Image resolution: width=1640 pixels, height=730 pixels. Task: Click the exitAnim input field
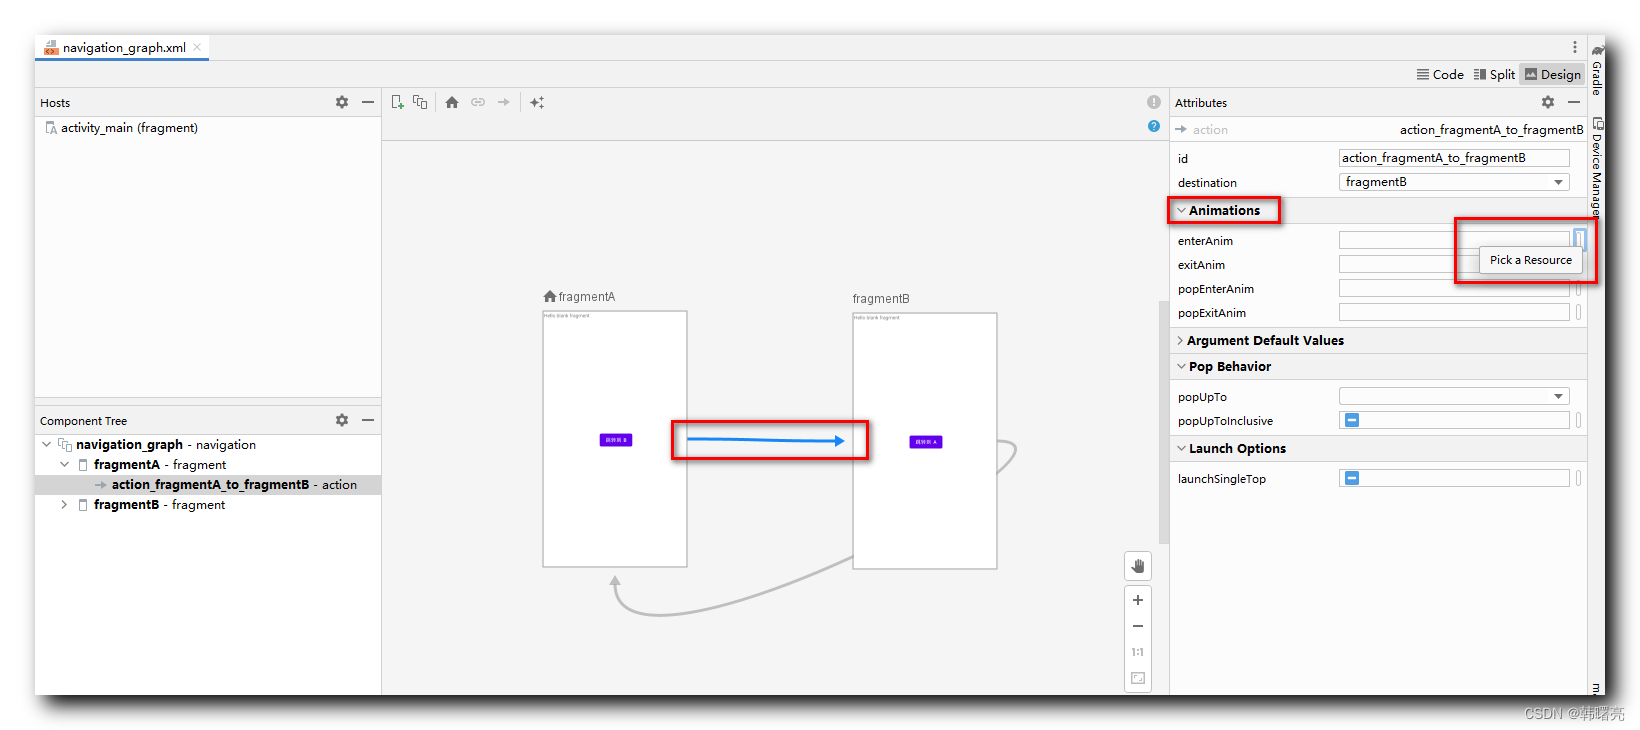click(x=1454, y=264)
